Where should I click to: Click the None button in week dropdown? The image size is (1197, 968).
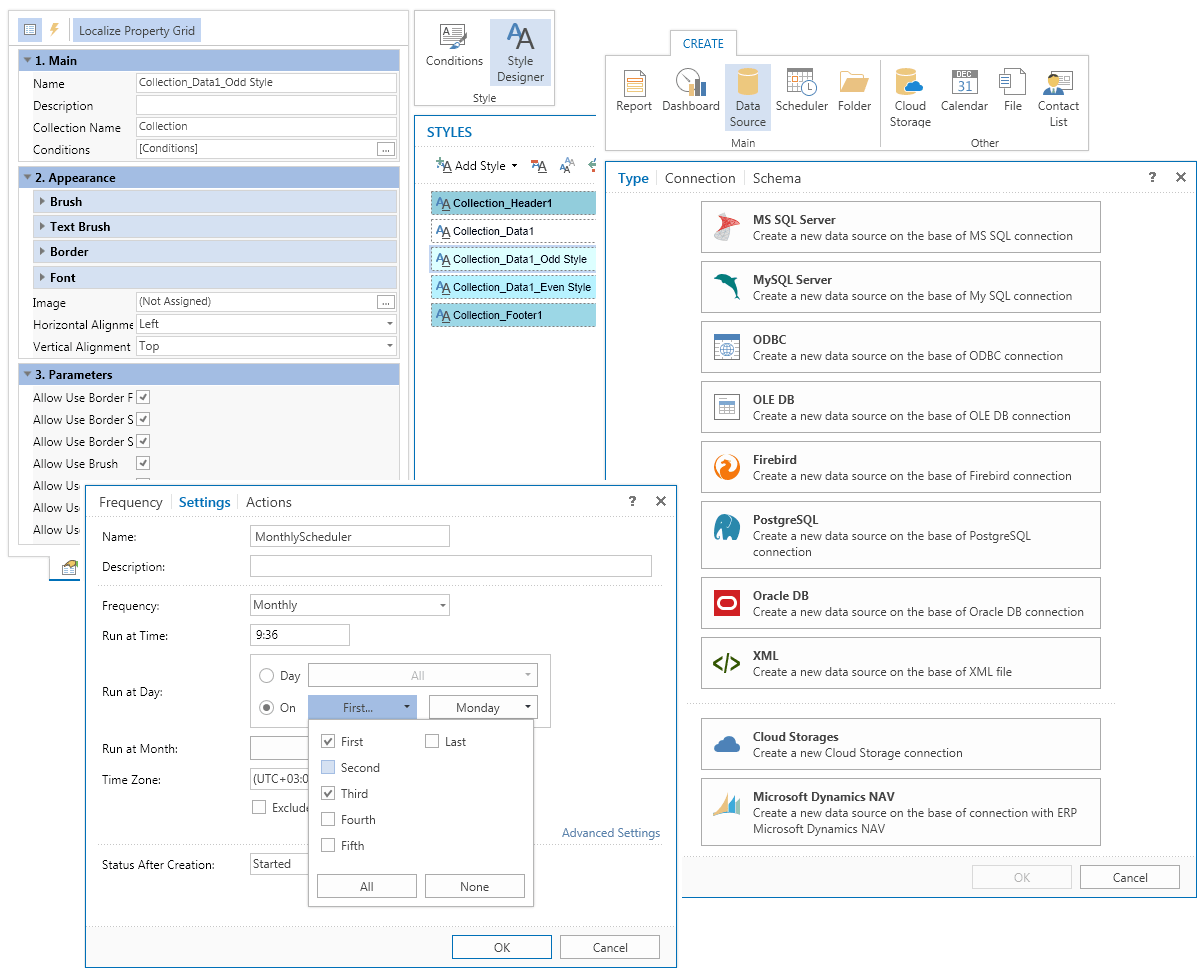click(x=475, y=886)
